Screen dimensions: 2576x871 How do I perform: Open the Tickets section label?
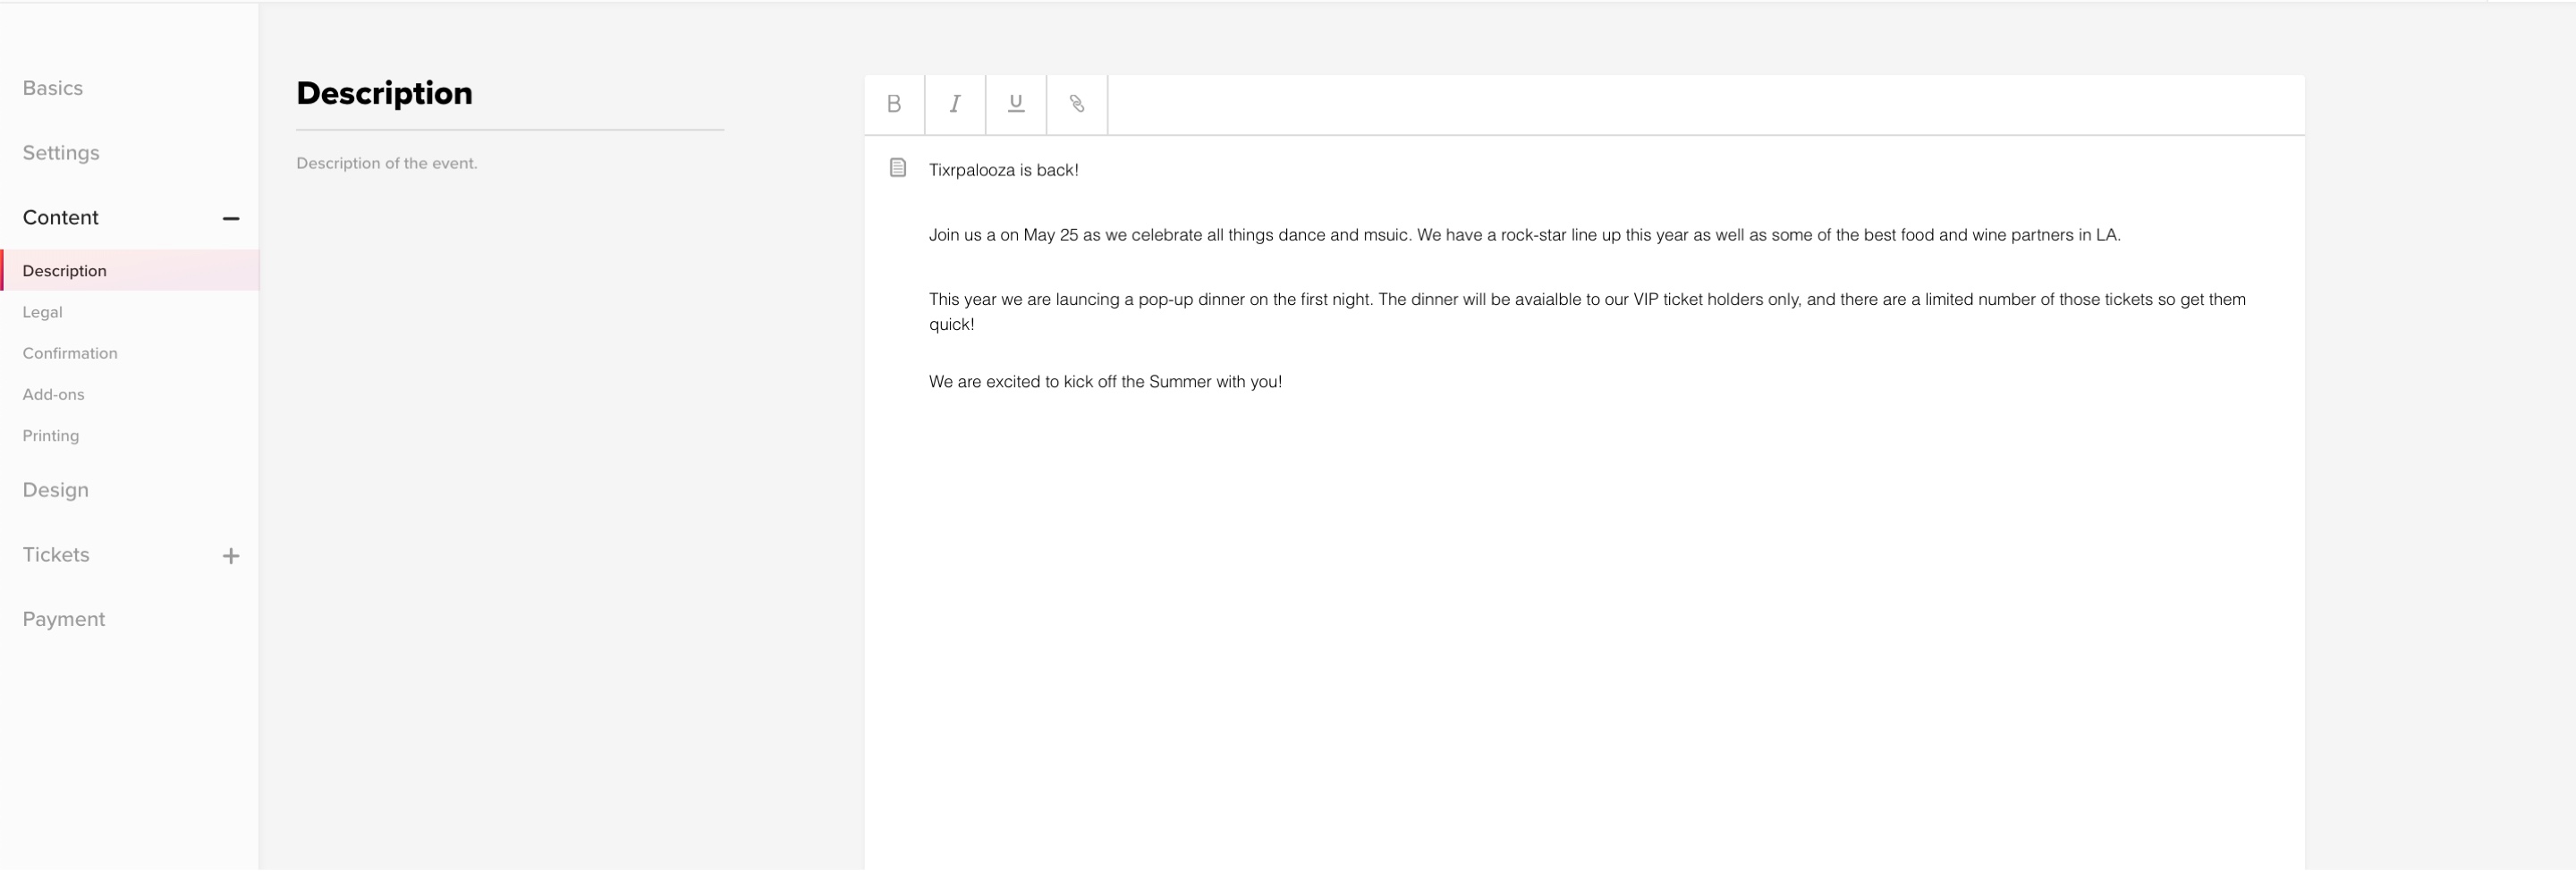tap(56, 555)
